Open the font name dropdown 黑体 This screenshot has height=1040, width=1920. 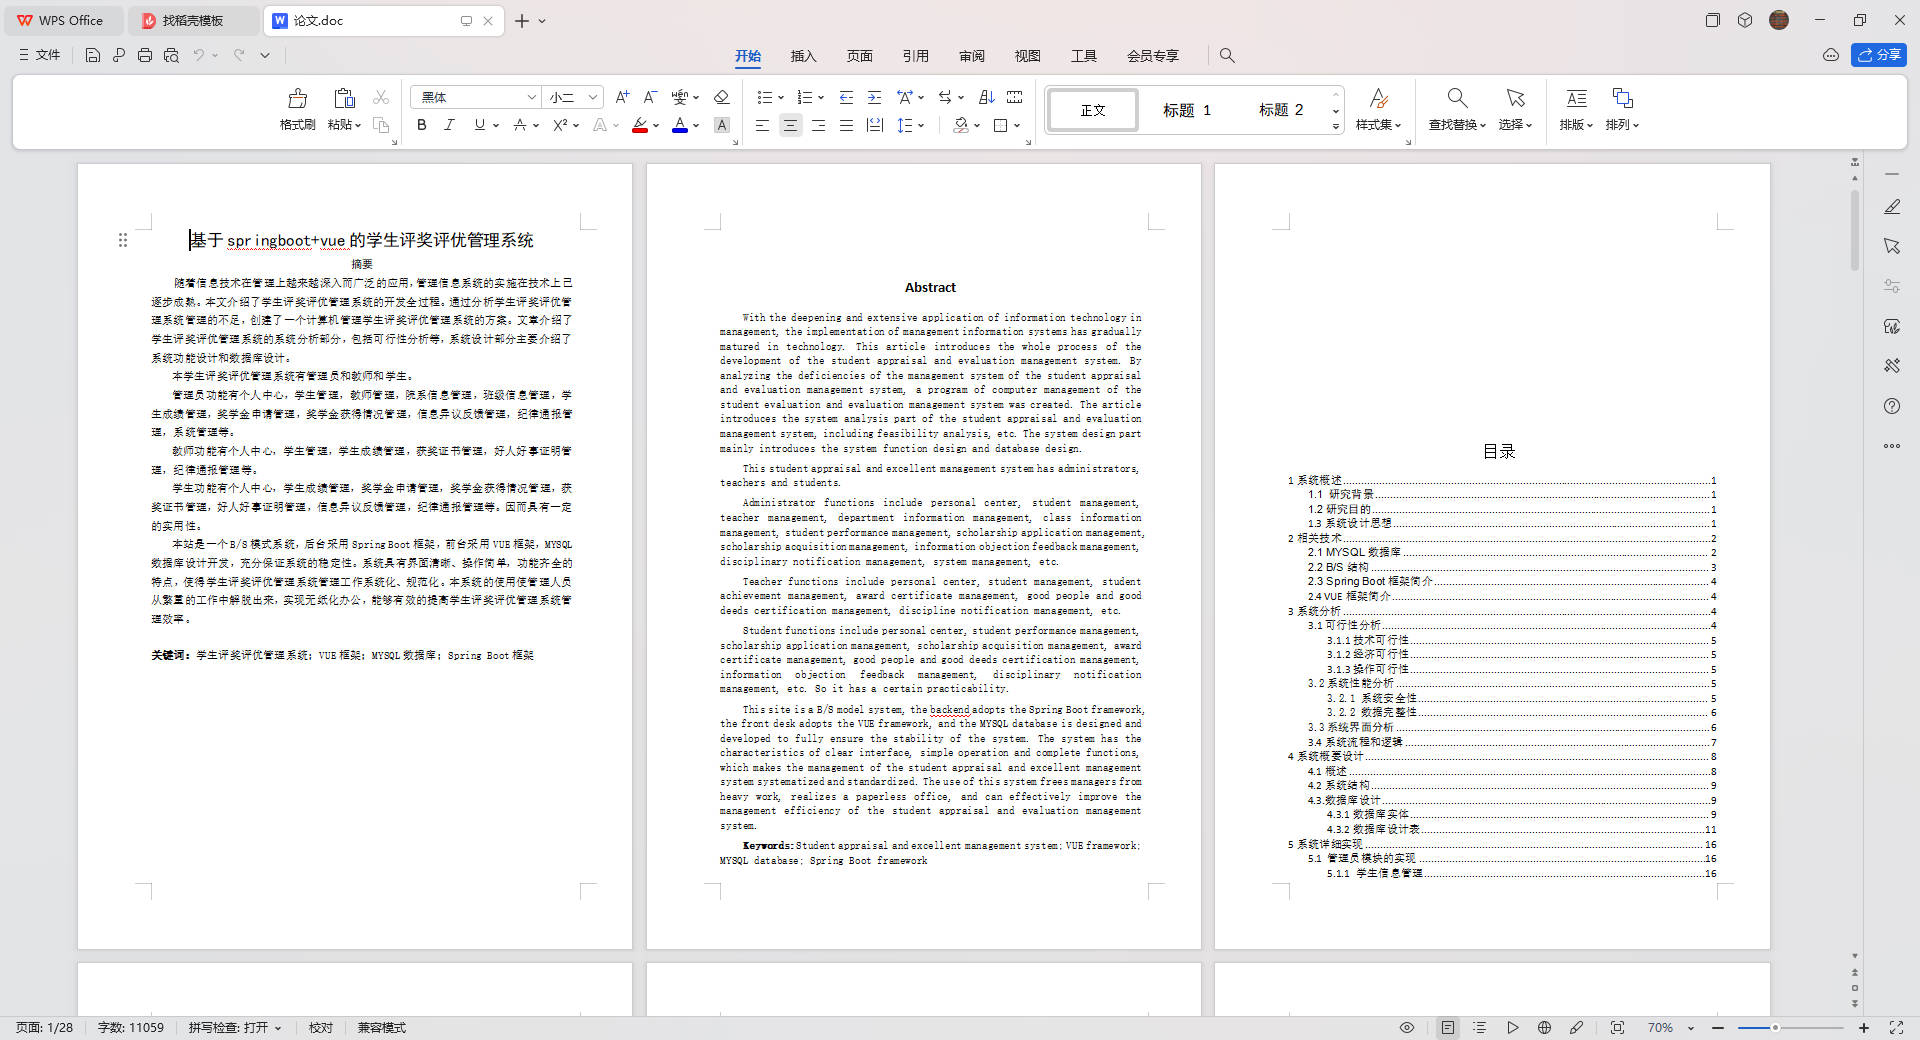click(531, 97)
